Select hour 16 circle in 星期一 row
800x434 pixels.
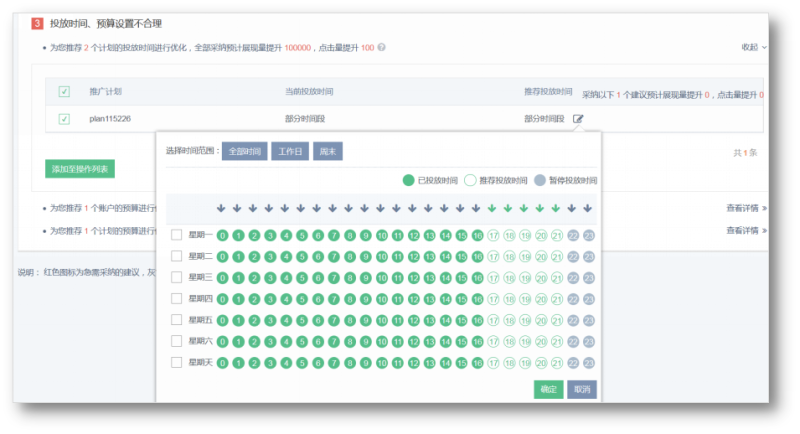point(477,236)
